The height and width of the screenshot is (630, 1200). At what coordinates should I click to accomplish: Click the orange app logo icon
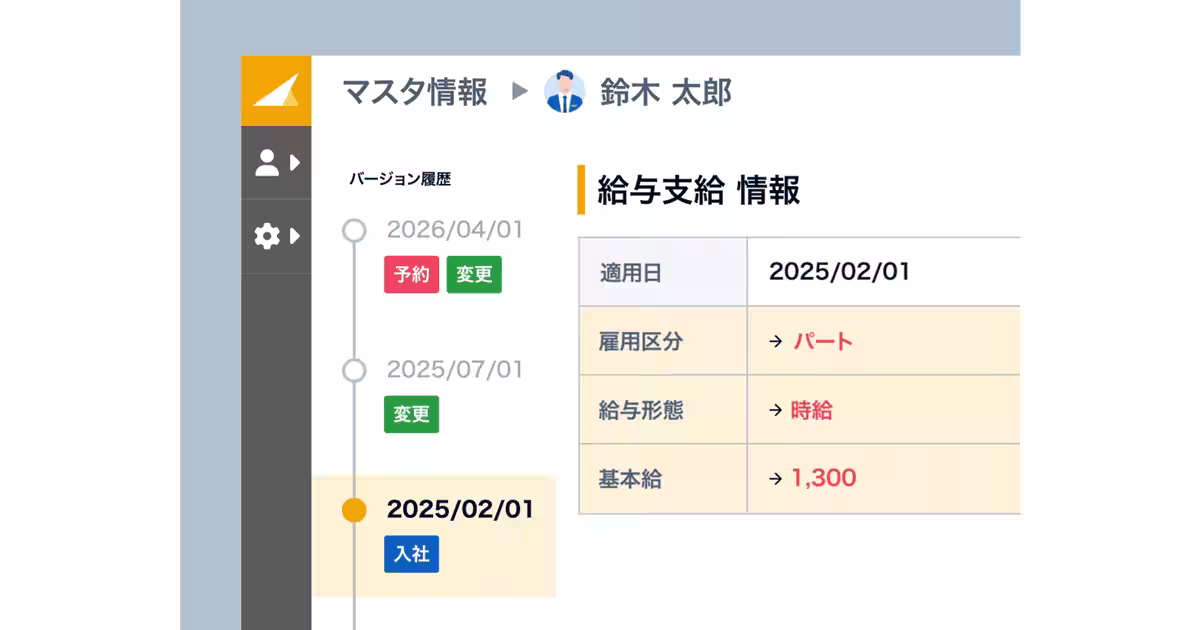pyautogui.click(x=276, y=92)
